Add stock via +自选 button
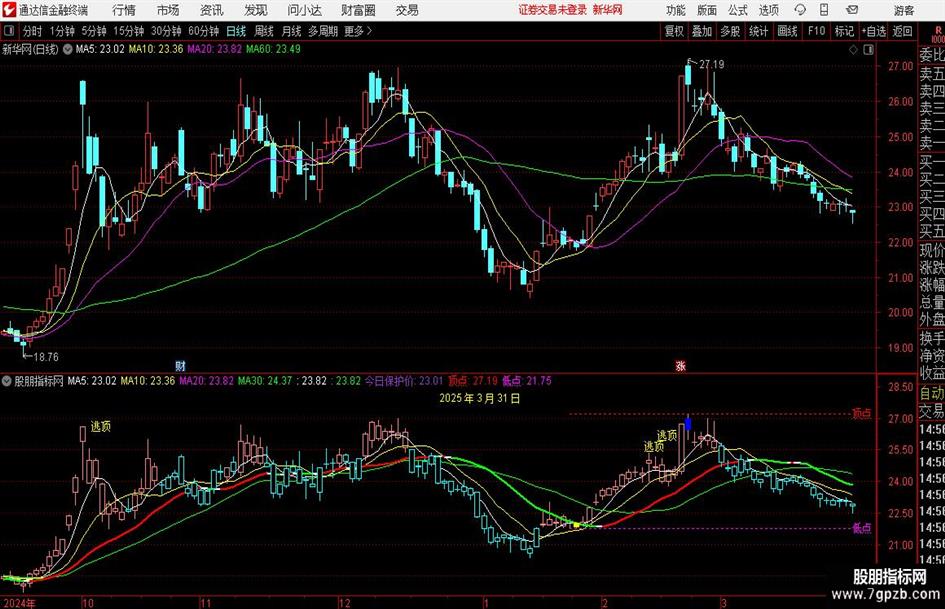 874,31
